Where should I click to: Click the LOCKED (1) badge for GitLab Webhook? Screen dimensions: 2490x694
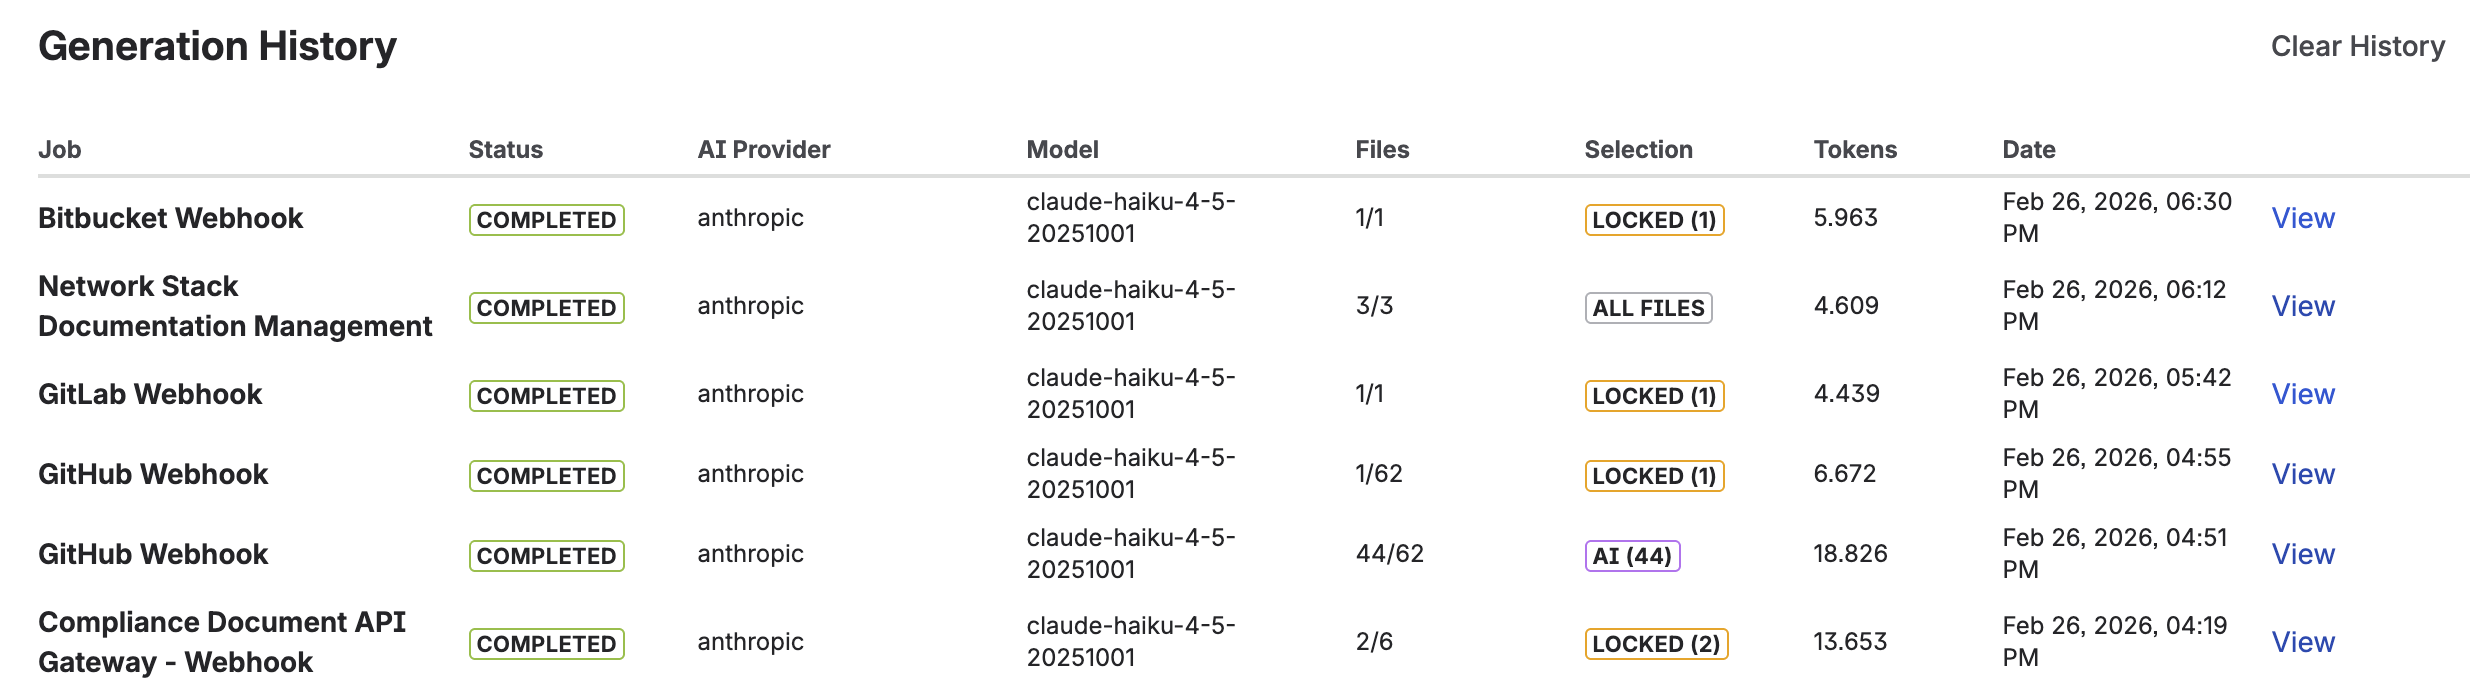[1654, 396]
